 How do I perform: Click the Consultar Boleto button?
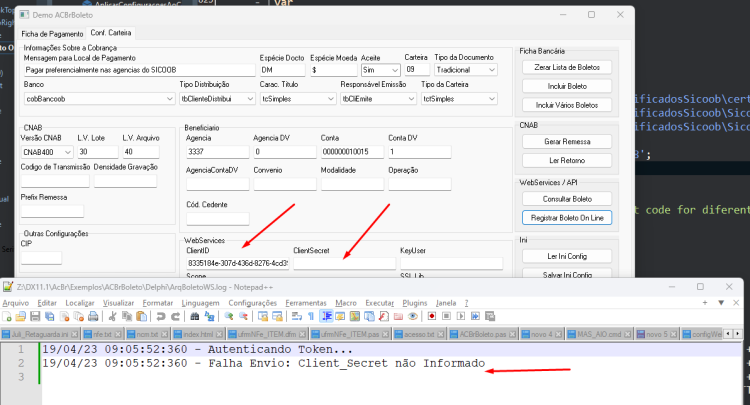coord(567,199)
